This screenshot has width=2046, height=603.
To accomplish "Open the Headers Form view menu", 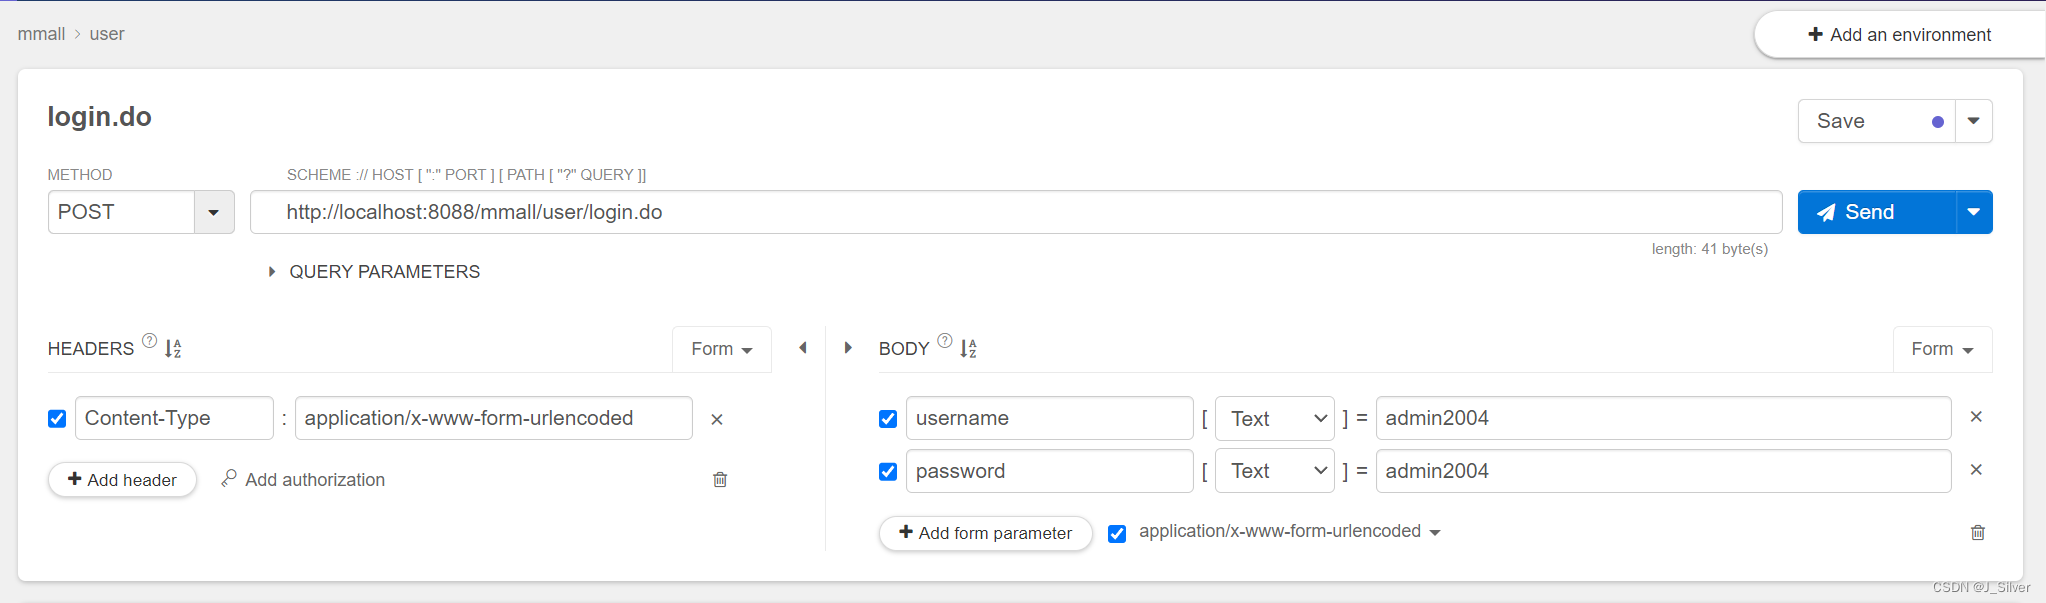I will click(x=721, y=349).
